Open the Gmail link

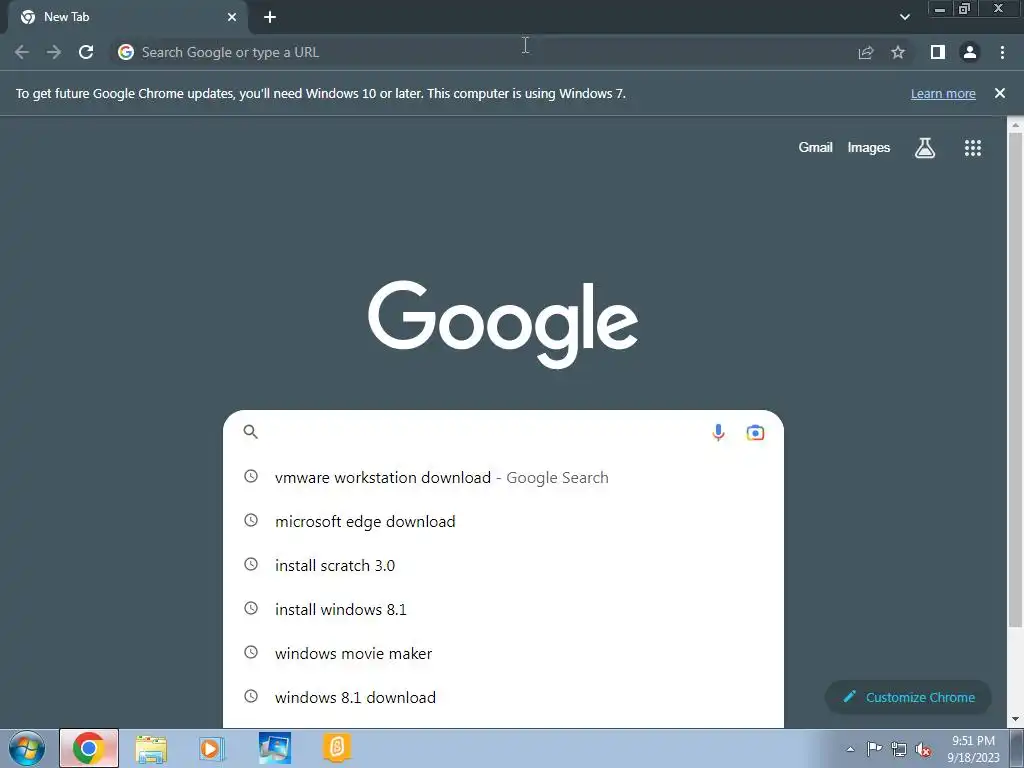click(x=815, y=148)
